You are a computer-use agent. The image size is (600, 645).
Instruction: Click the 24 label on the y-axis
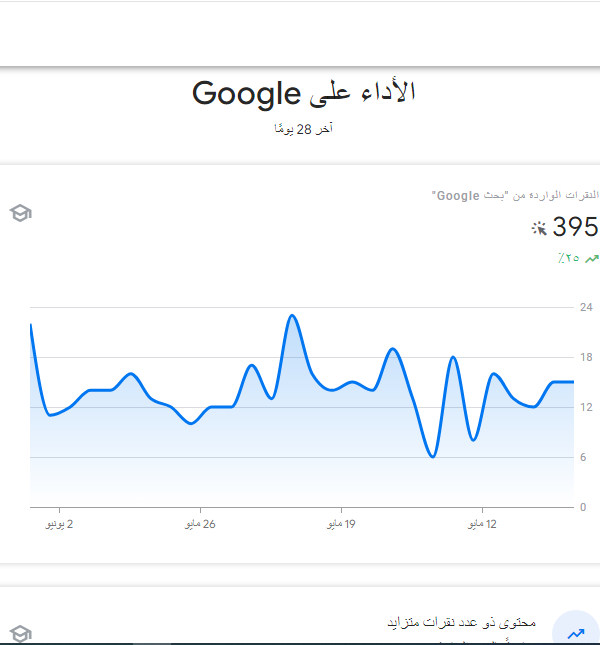tap(586, 307)
